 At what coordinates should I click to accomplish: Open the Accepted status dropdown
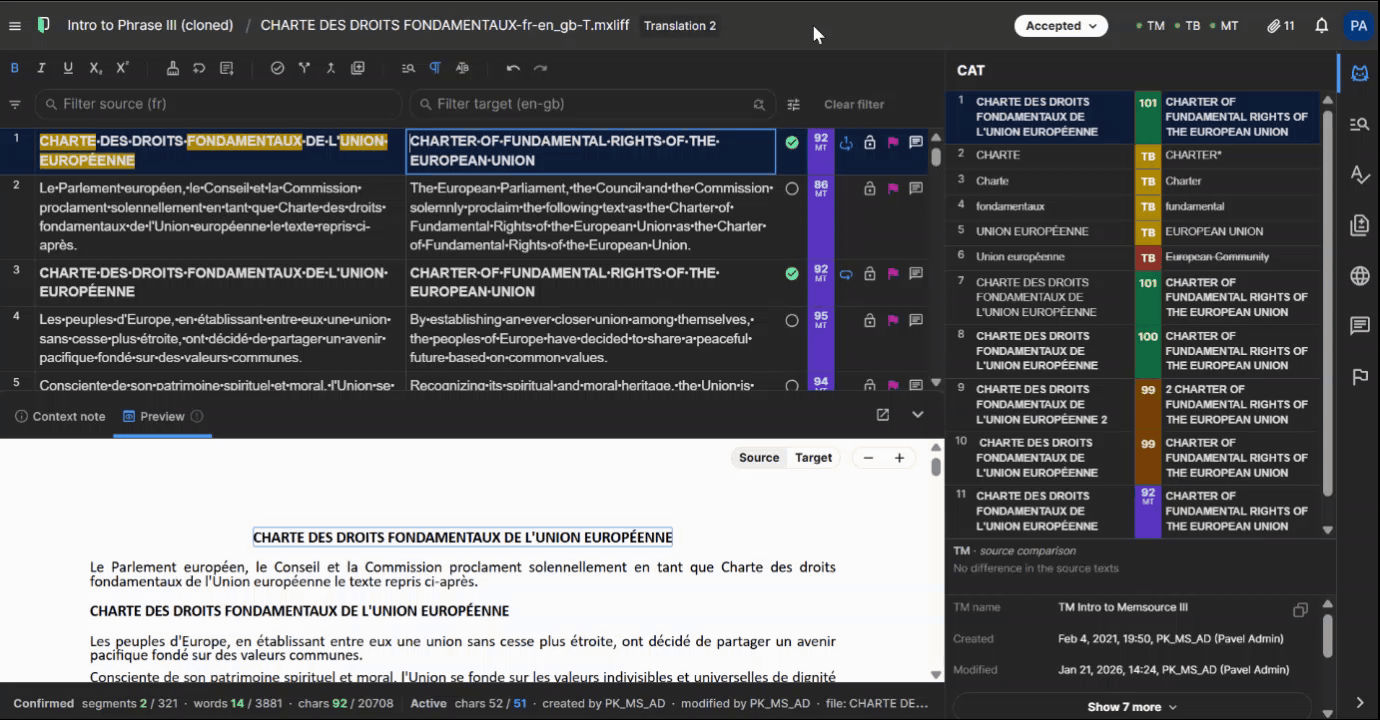[1061, 26]
